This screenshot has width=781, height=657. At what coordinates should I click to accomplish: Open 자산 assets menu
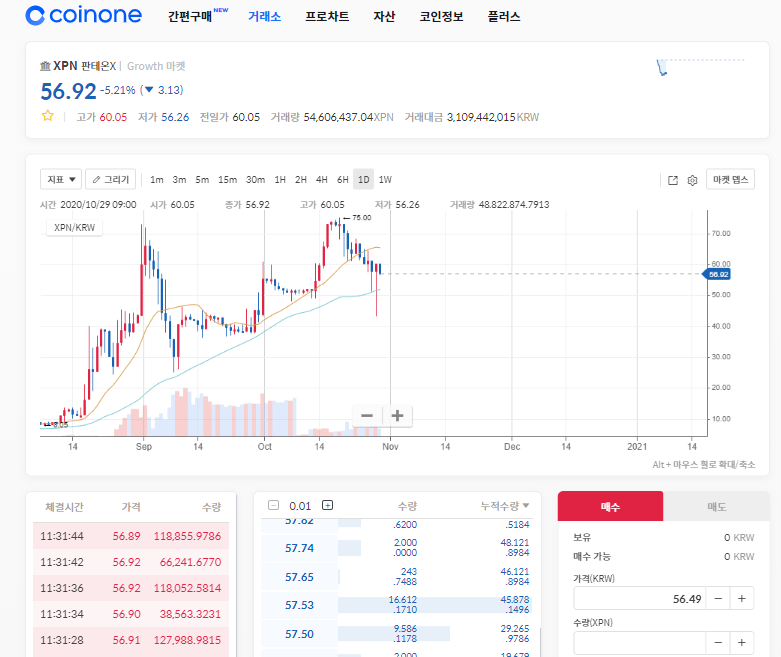click(384, 16)
